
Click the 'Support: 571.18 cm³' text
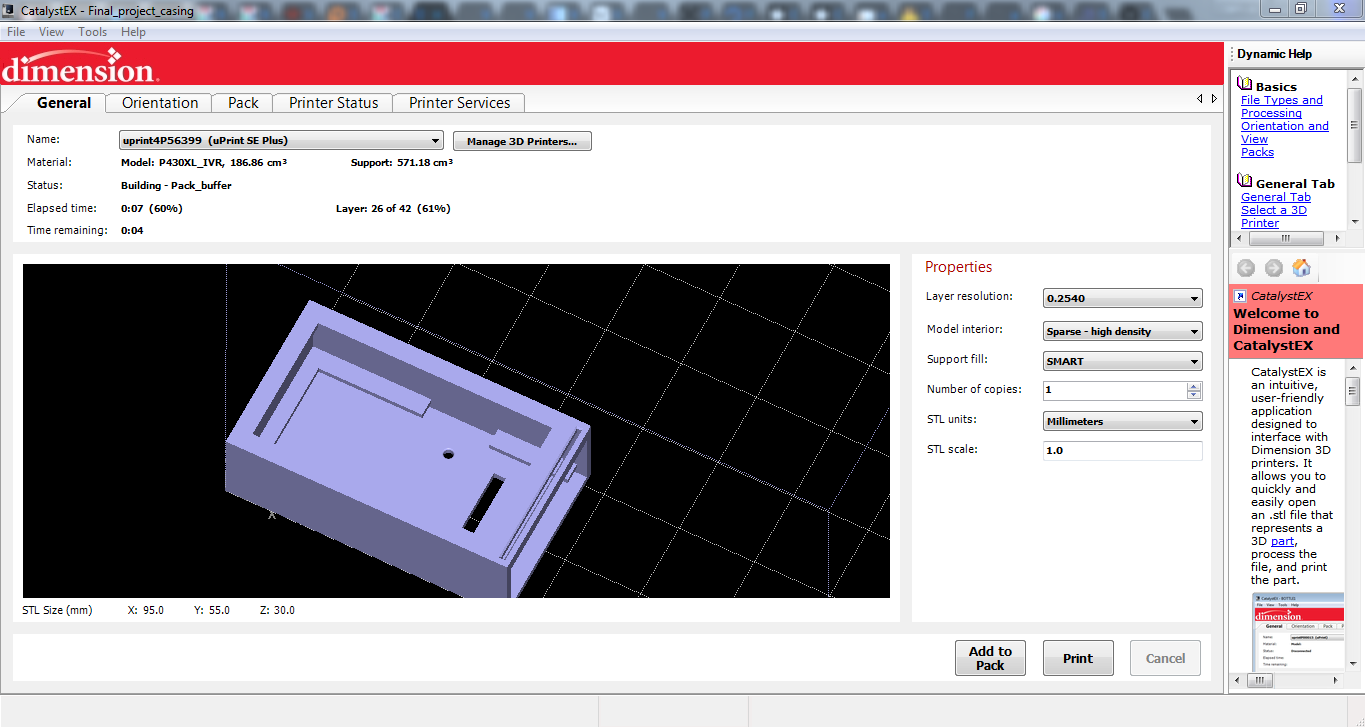402,162
